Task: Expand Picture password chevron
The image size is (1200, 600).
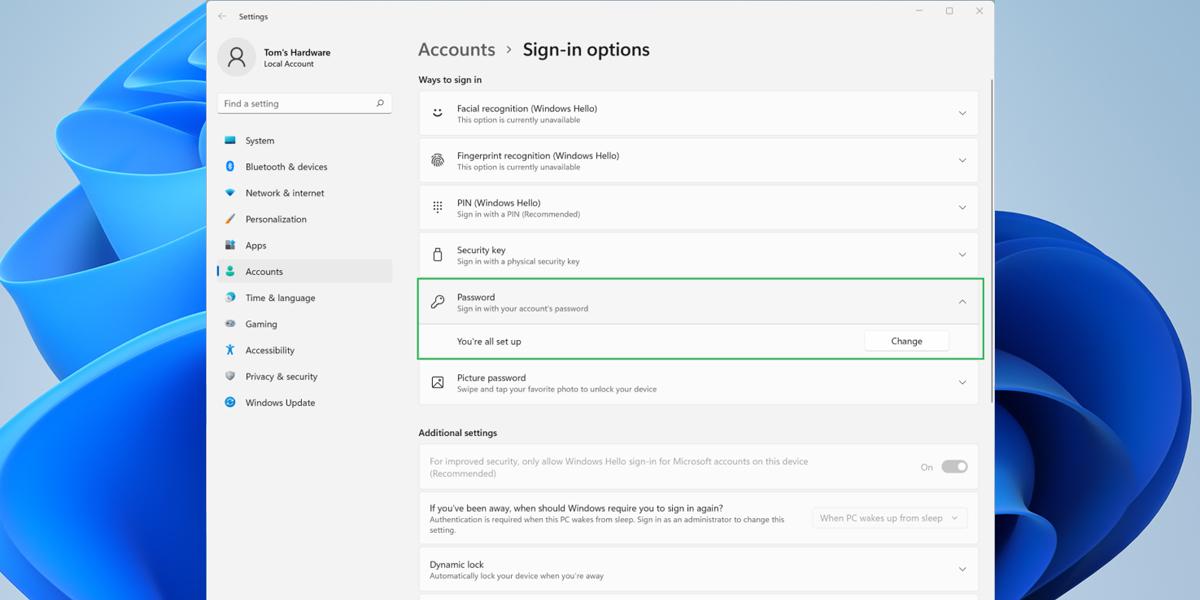Action: click(x=963, y=383)
